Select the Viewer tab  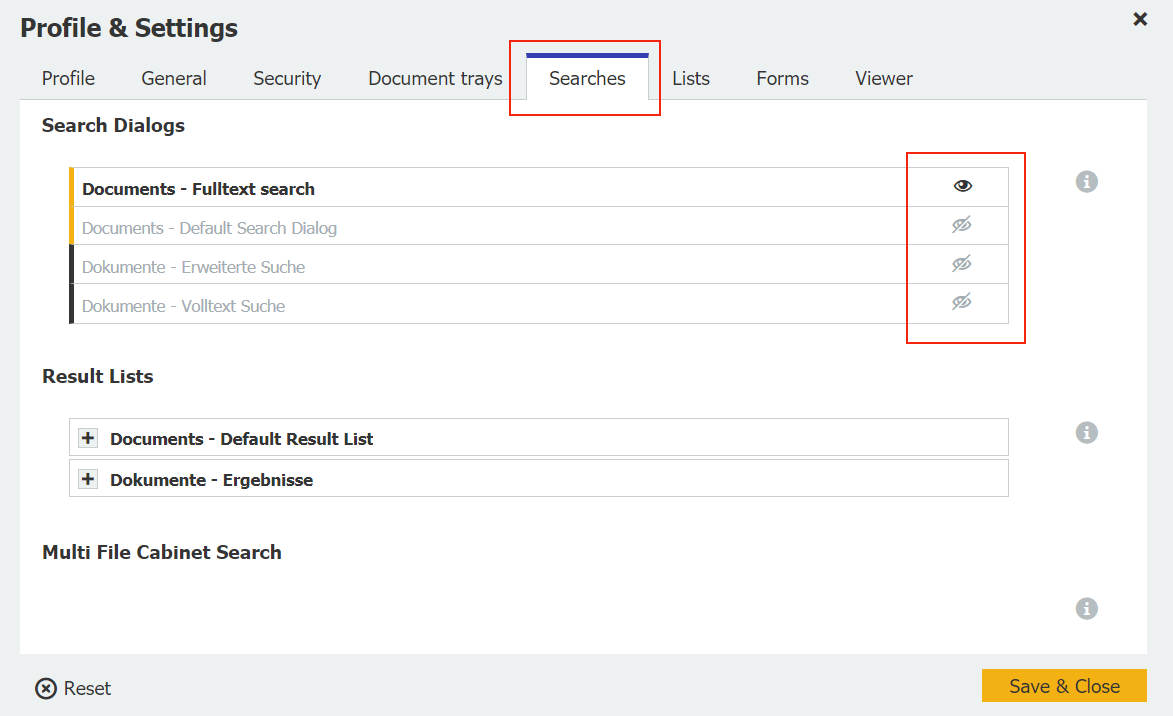click(884, 78)
